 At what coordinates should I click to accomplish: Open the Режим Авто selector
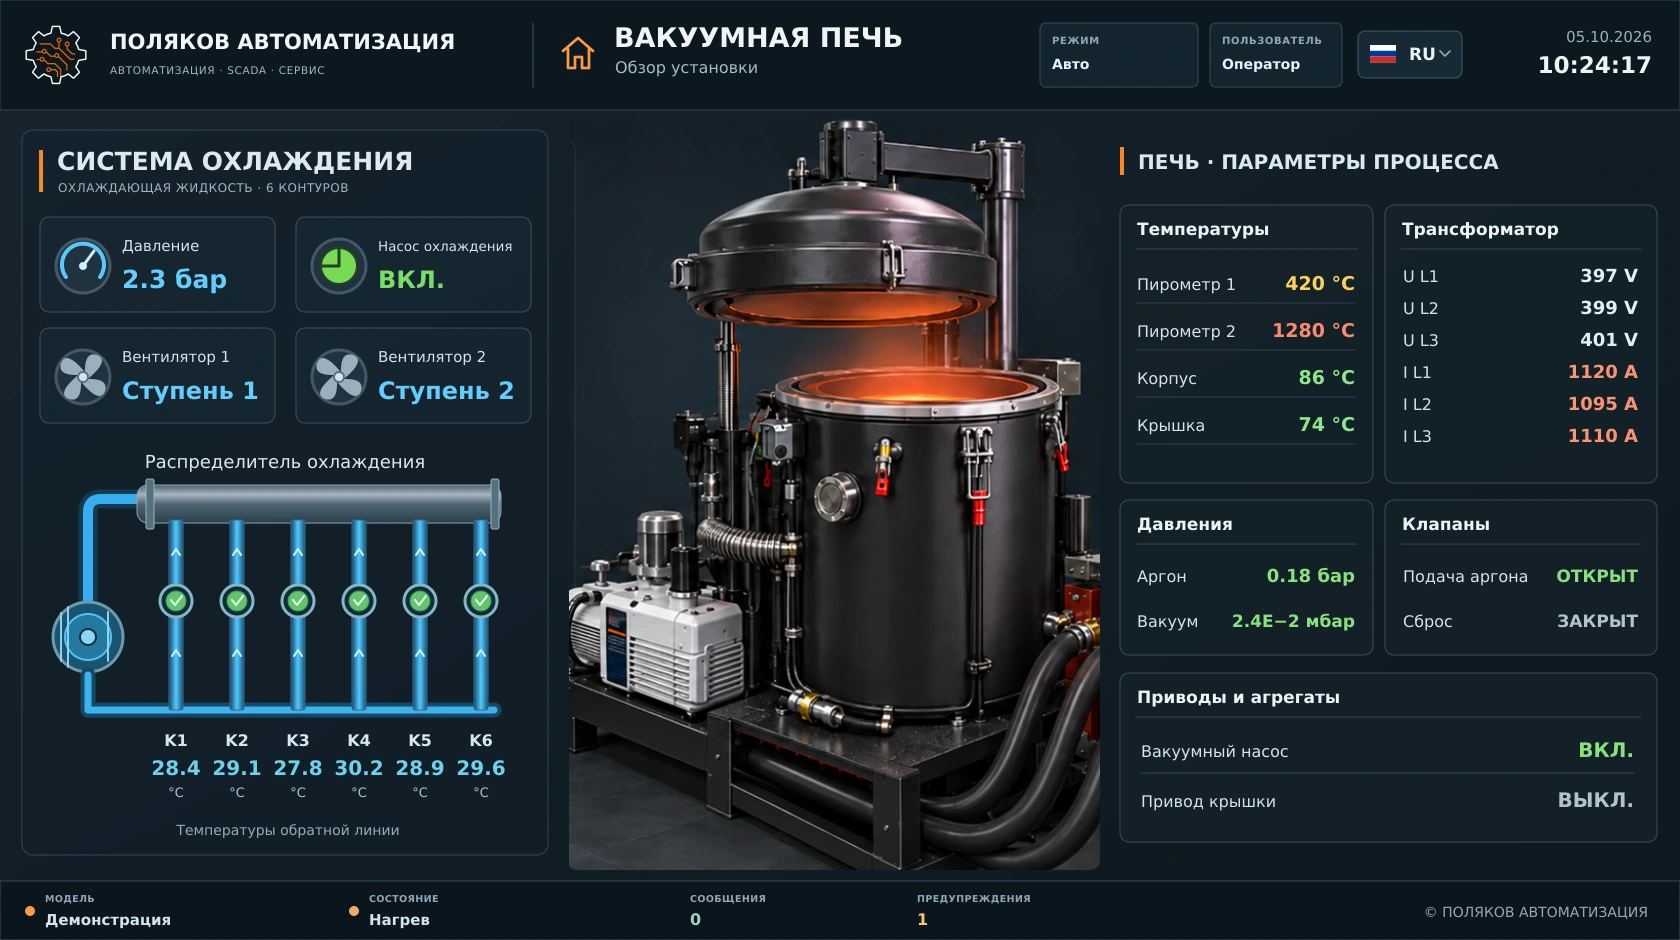pos(1118,55)
